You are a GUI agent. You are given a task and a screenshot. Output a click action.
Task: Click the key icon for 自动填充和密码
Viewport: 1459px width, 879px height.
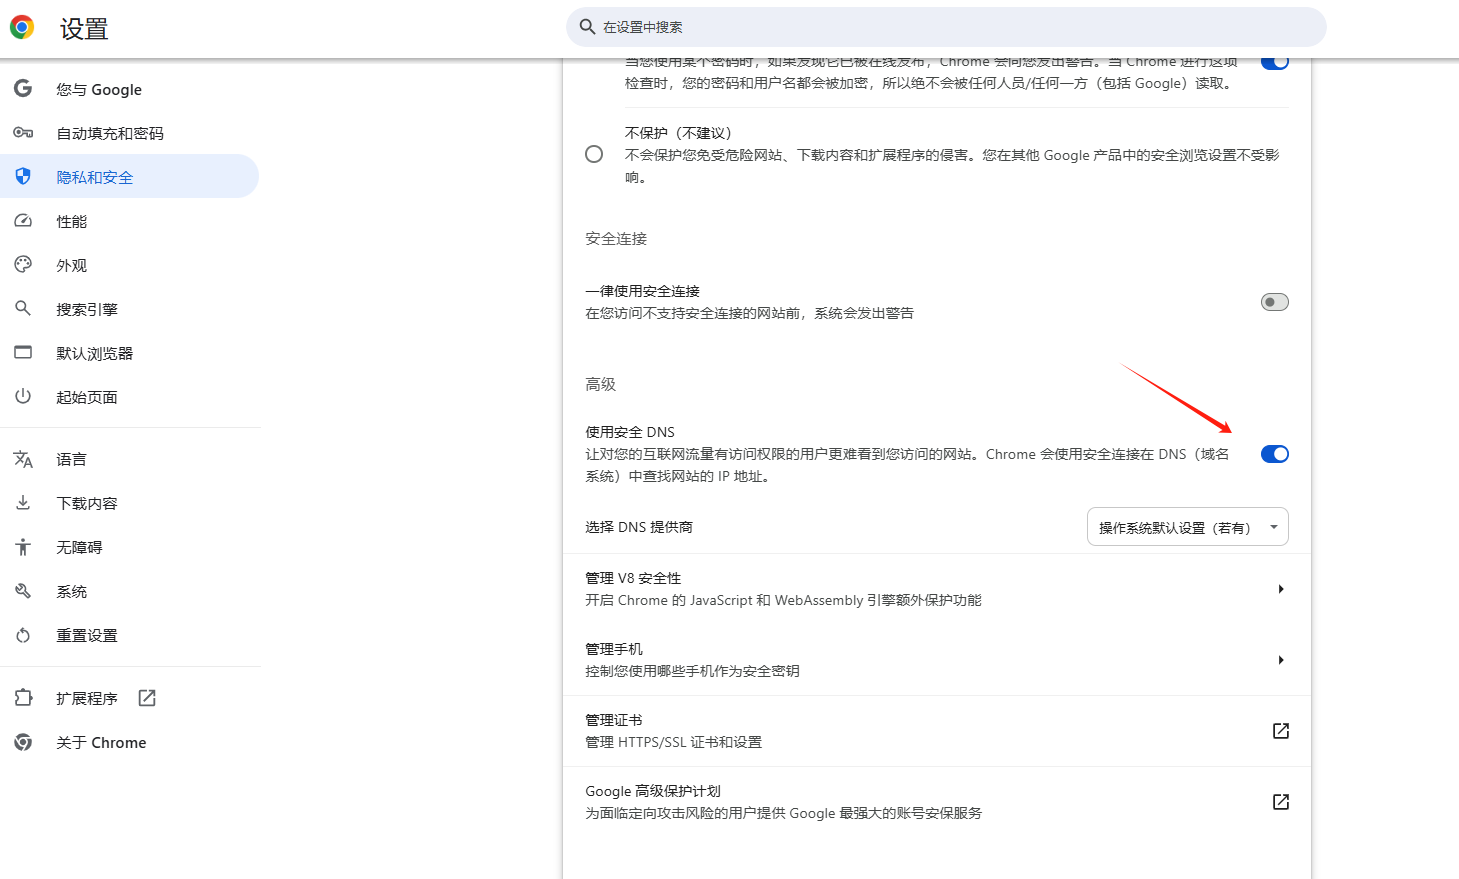pos(23,133)
